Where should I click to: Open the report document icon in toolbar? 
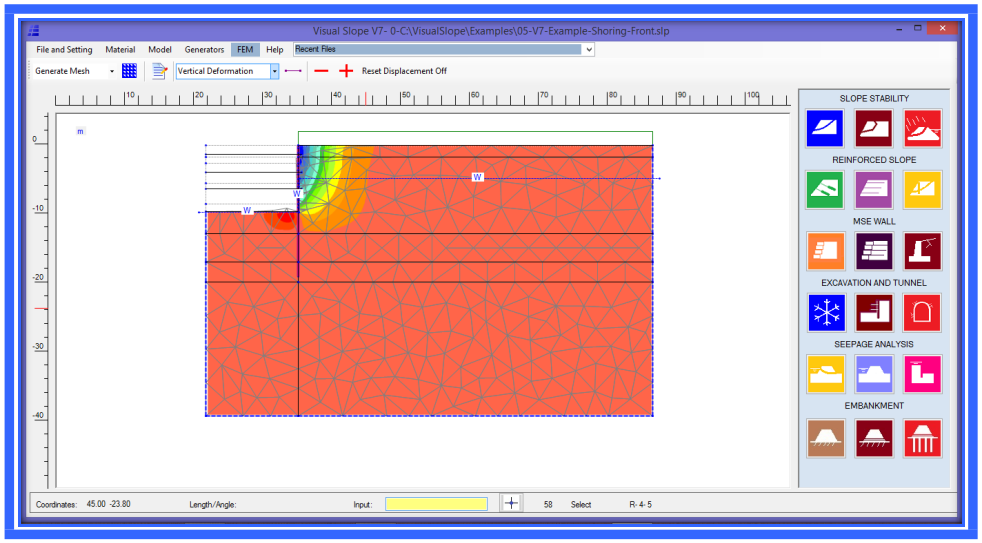(159, 71)
